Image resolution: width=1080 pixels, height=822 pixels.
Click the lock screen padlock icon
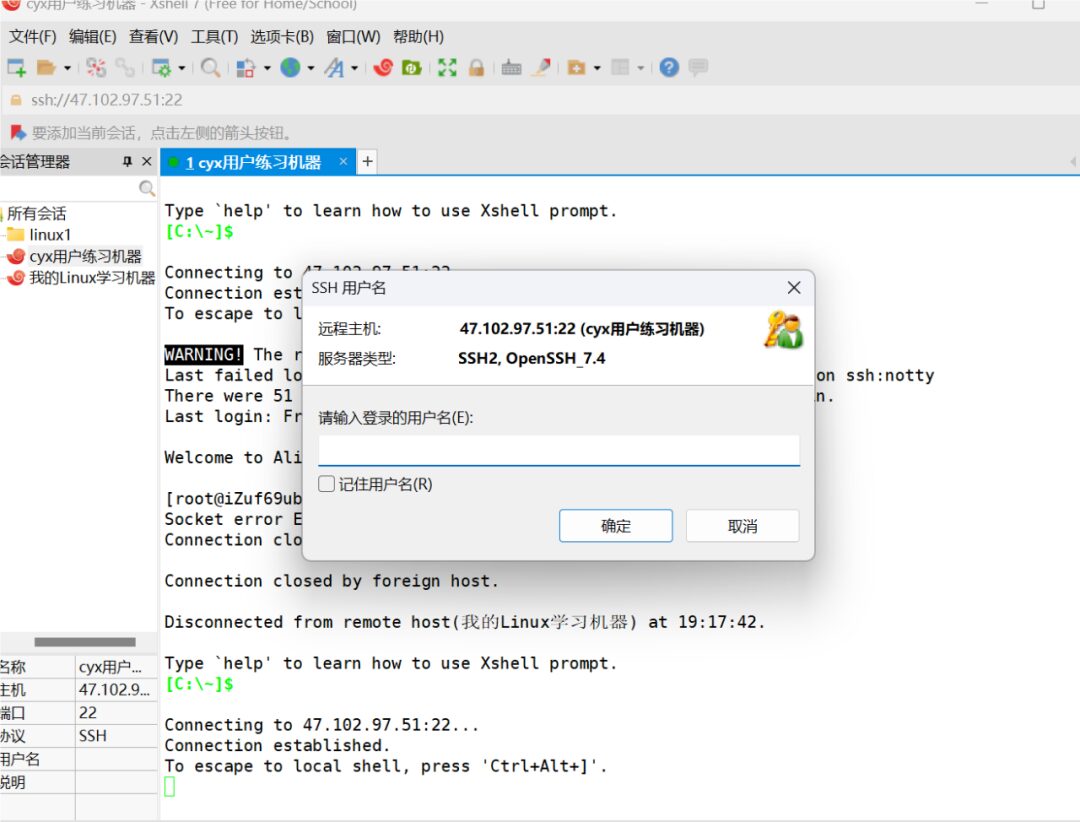pyautogui.click(x=476, y=68)
